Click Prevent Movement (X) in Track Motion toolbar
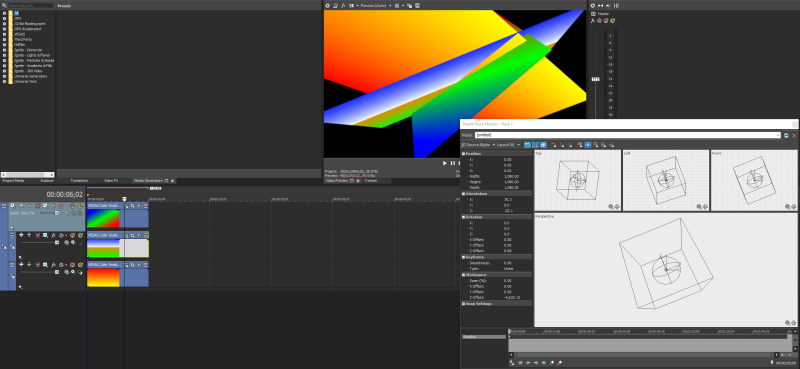 pos(554,144)
